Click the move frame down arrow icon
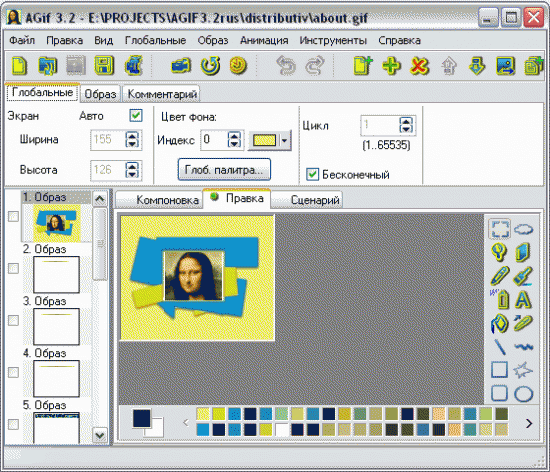This screenshot has height=472, width=550. (477, 66)
